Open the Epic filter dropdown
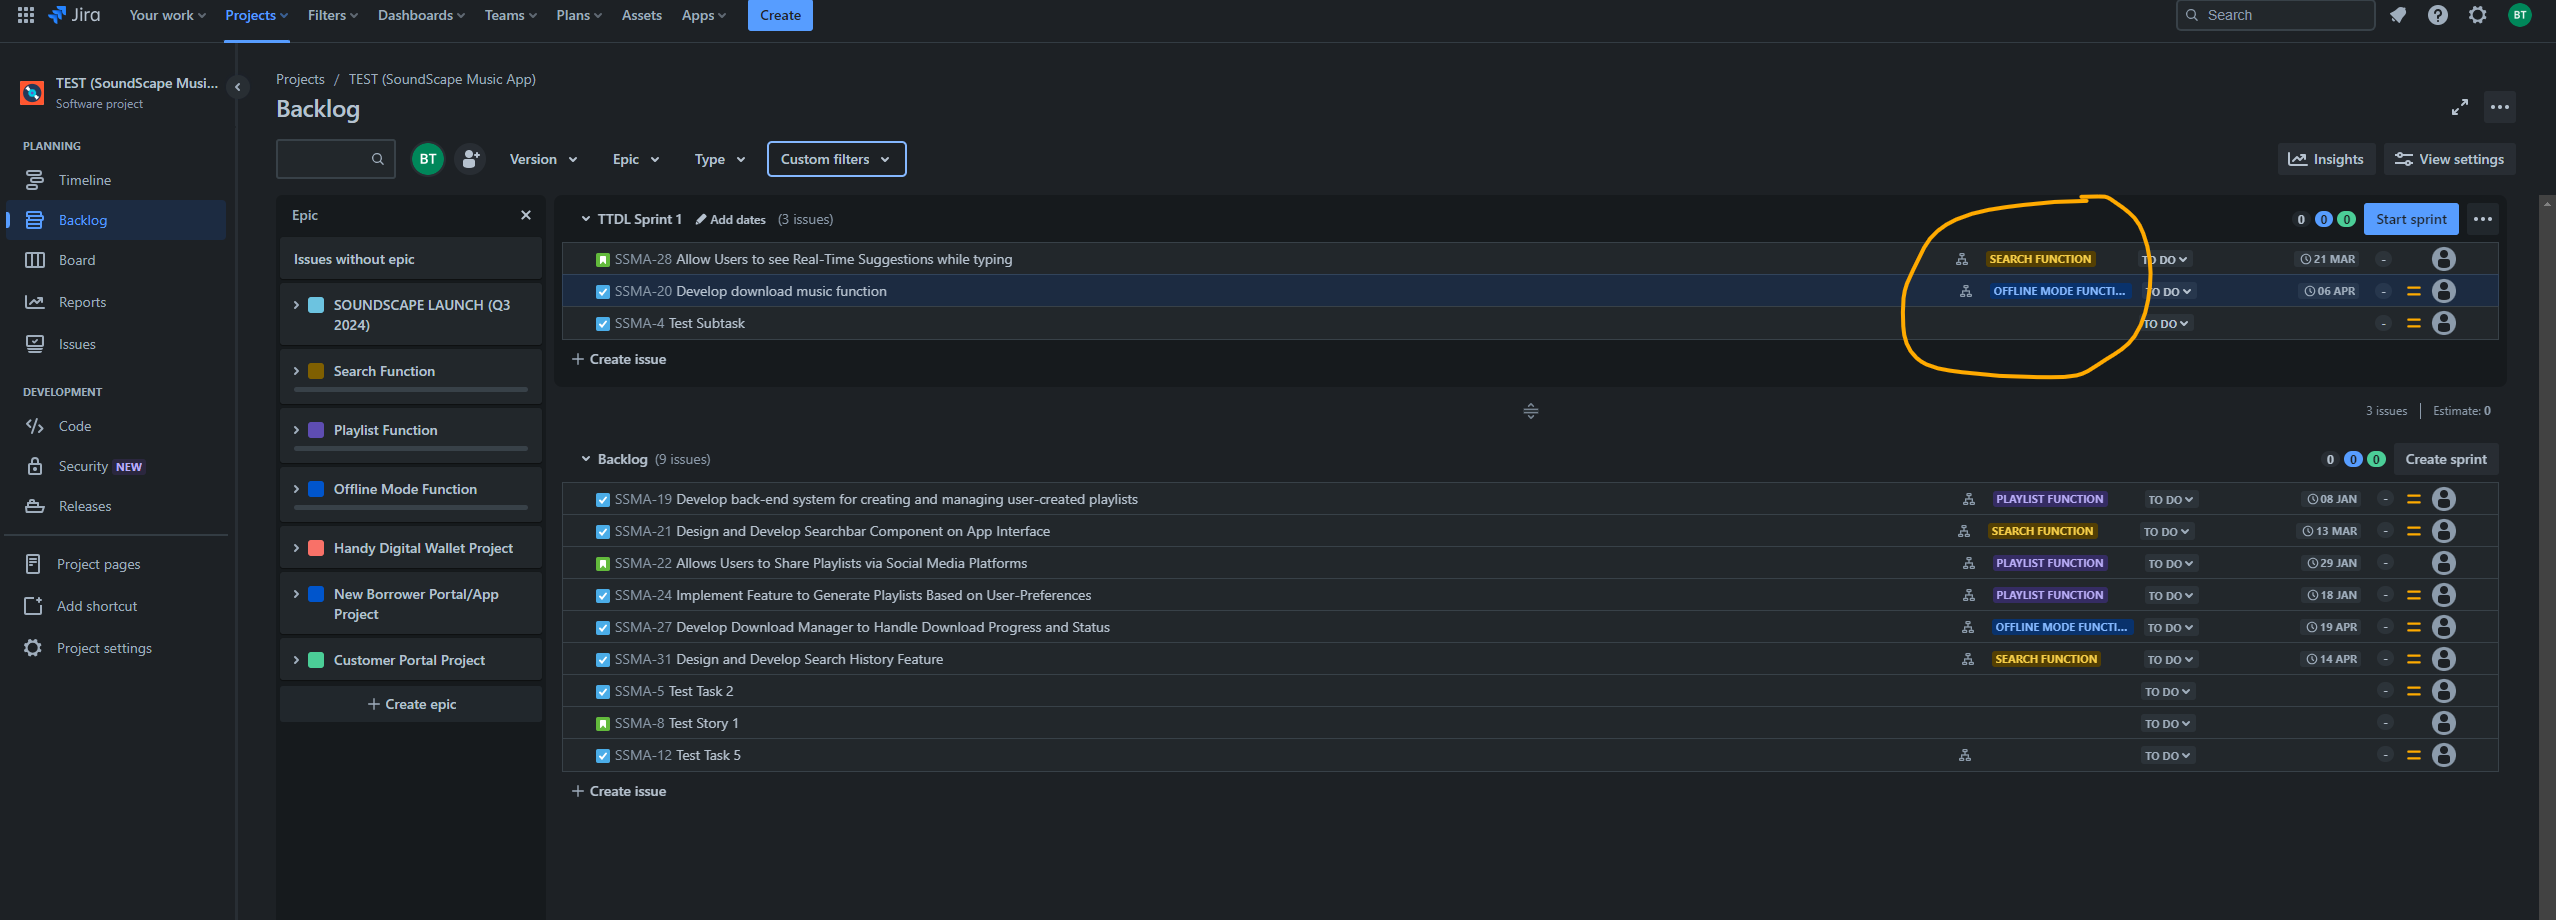Image resolution: width=2556 pixels, height=920 pixels. click(x=636, y=159)
